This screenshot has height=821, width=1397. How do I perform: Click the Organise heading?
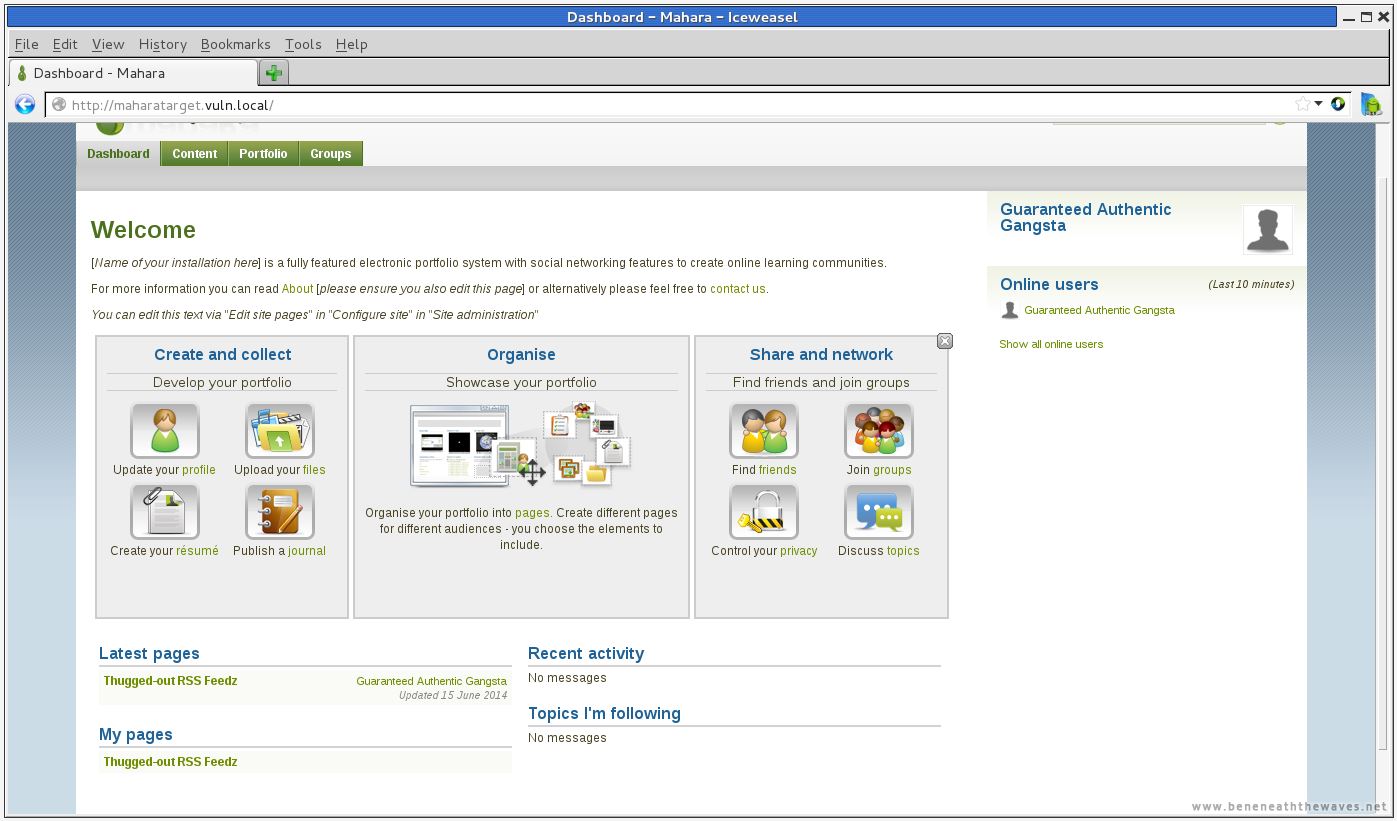[x=521, y=354]
